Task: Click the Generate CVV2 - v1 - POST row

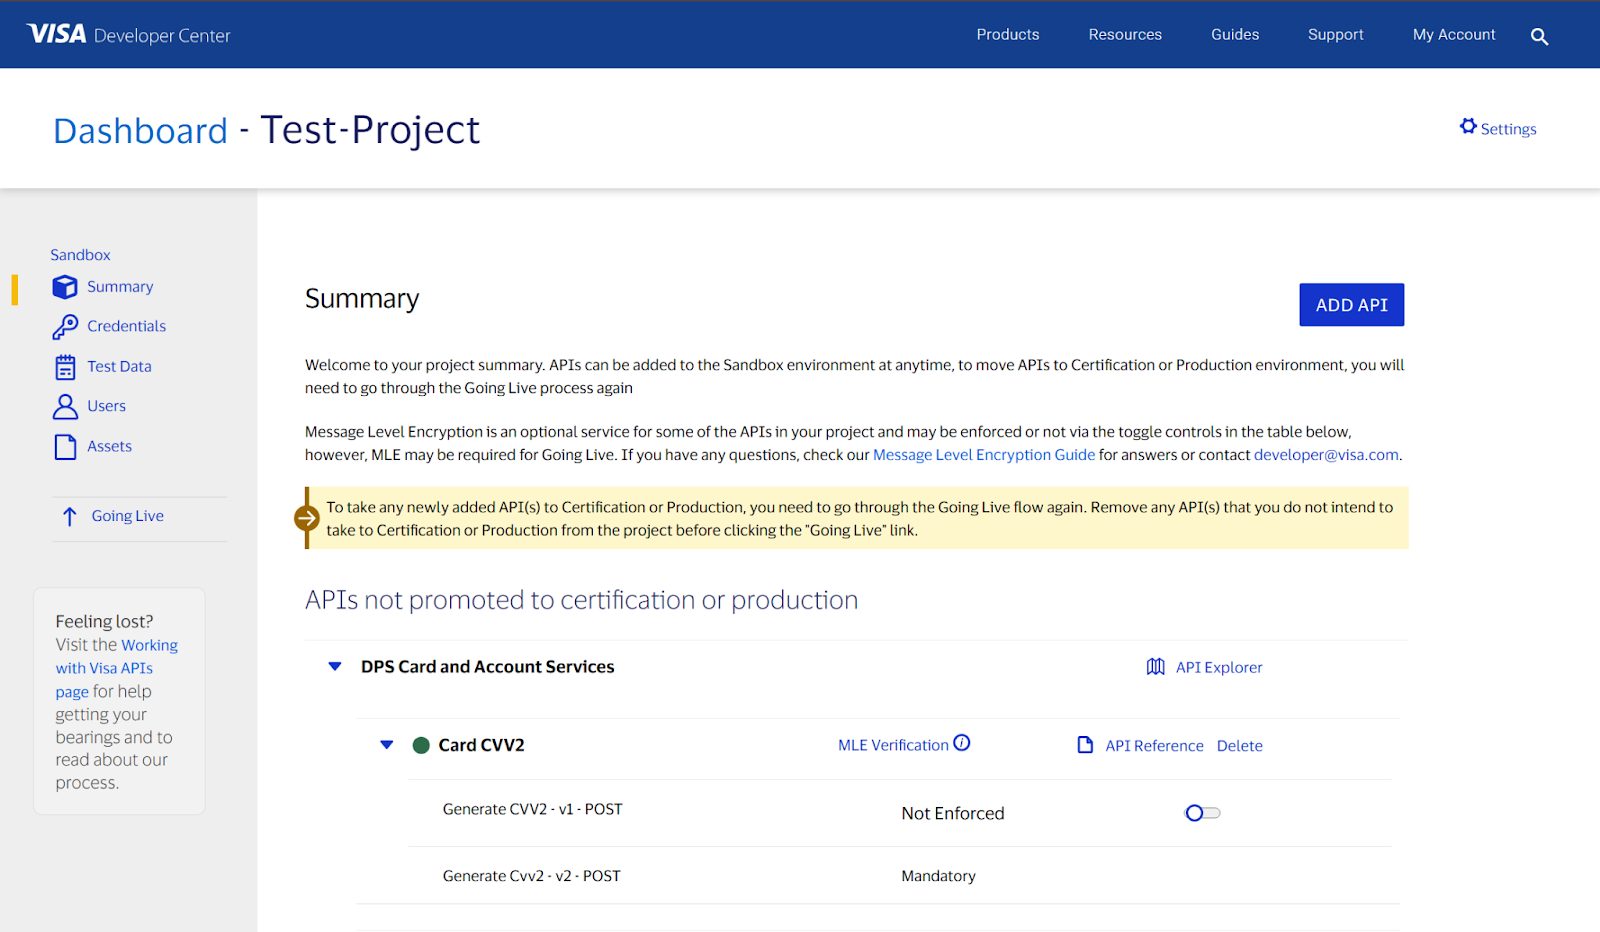Action: coord(532,809)
